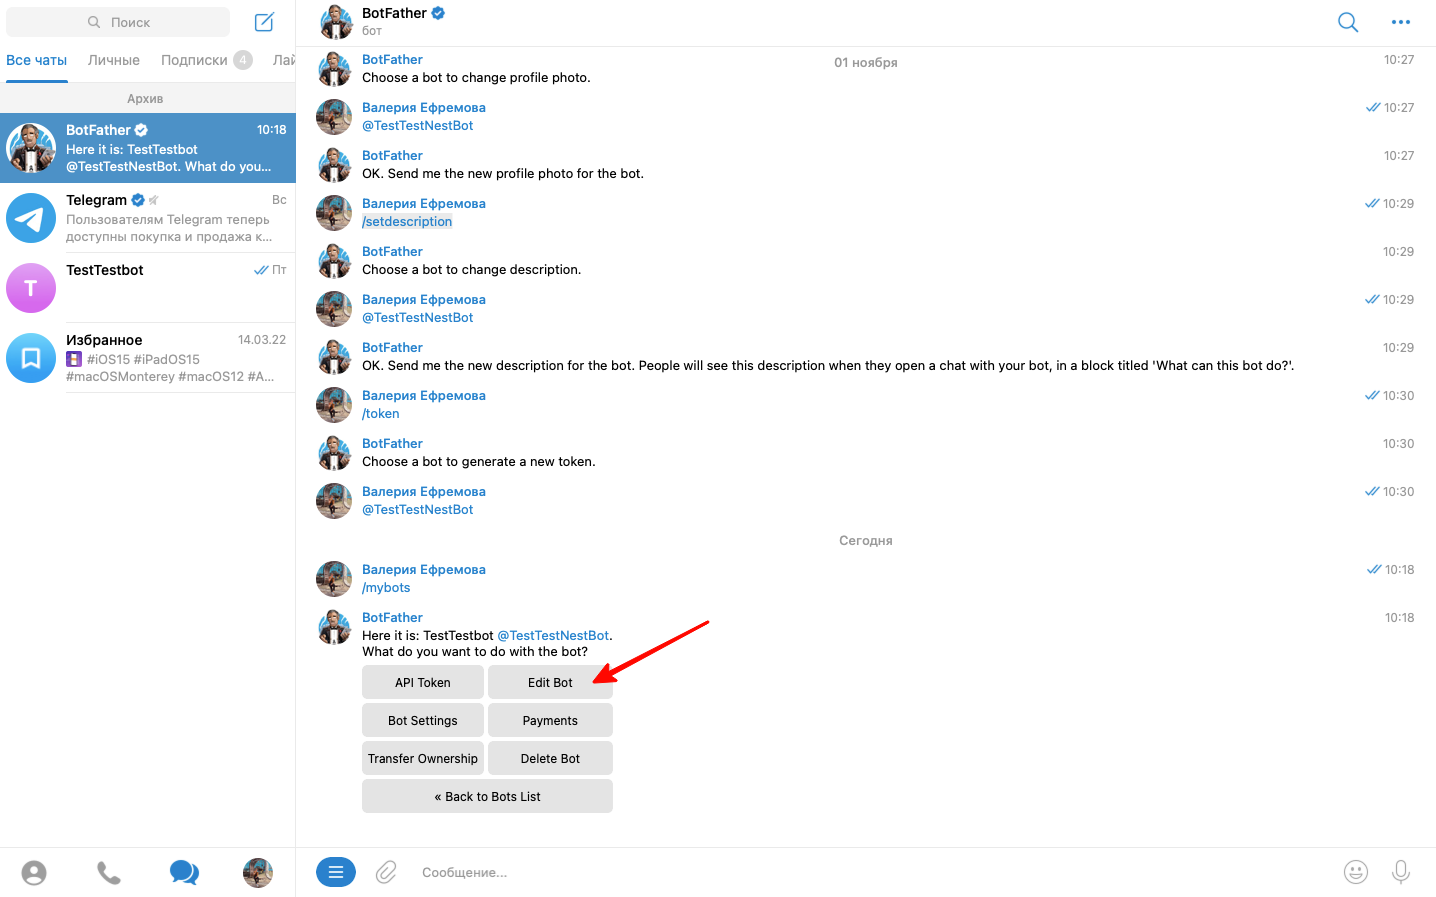Open the Избранное saved messages chat

pyautogui.click(x=148, y=358)
